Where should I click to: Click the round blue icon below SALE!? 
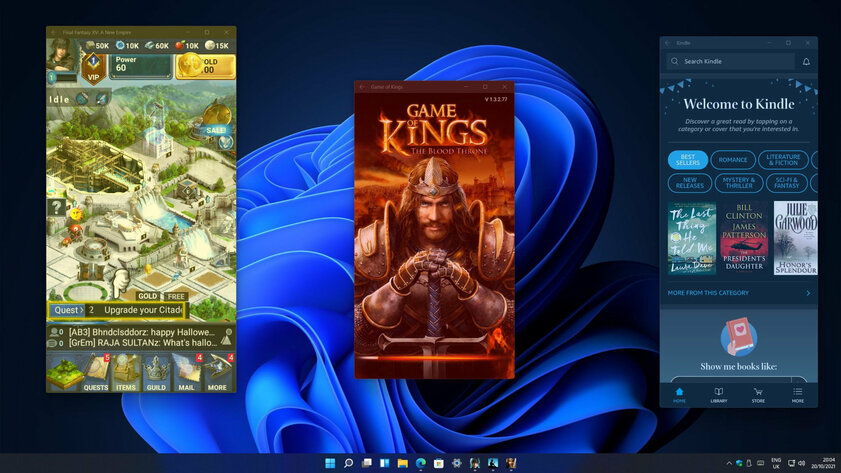[x=226, y=142]
